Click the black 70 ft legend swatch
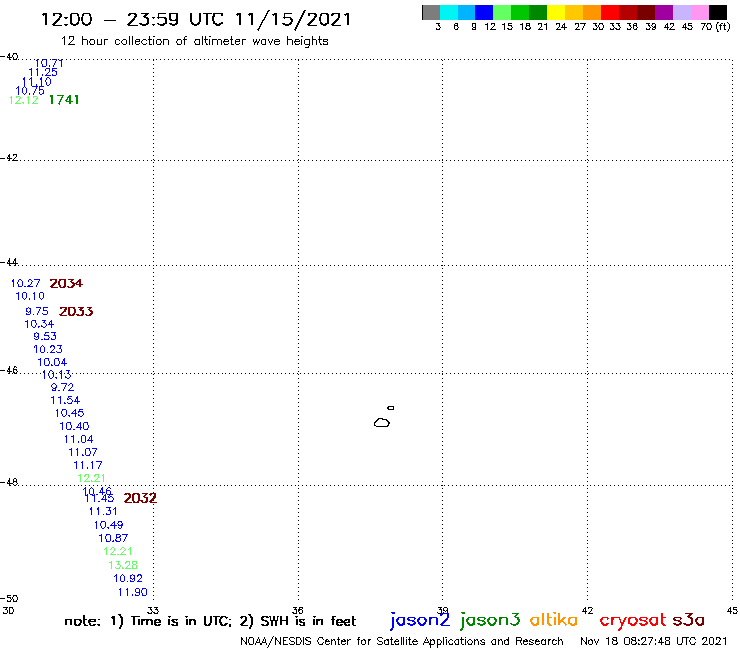This screenshot has width=740, height=650. coord(717,12)
